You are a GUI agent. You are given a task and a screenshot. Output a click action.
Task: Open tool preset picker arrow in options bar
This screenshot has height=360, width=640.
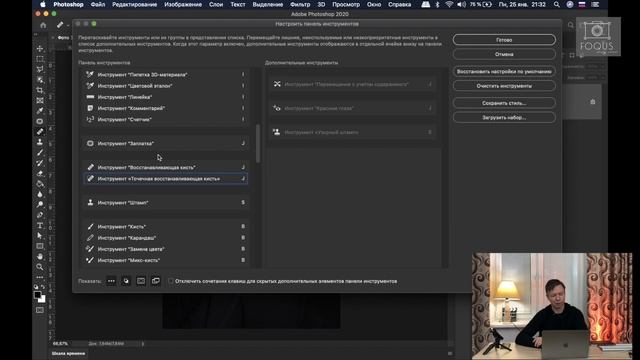tap(68, 25)
